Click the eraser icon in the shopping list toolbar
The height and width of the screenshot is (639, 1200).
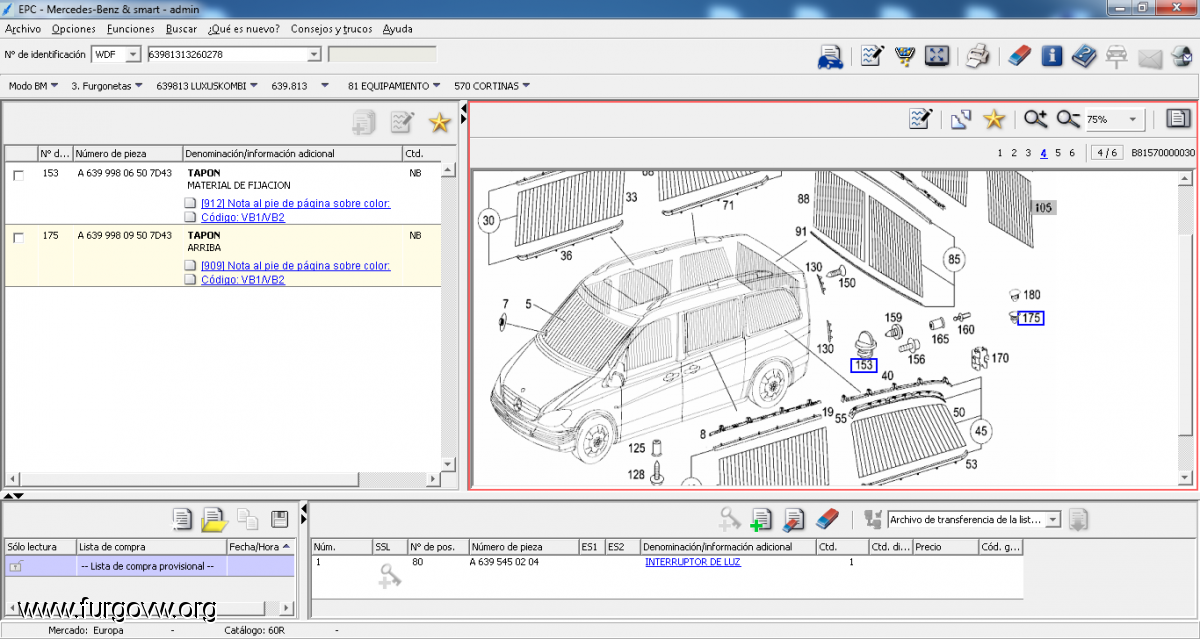(826, 519)
